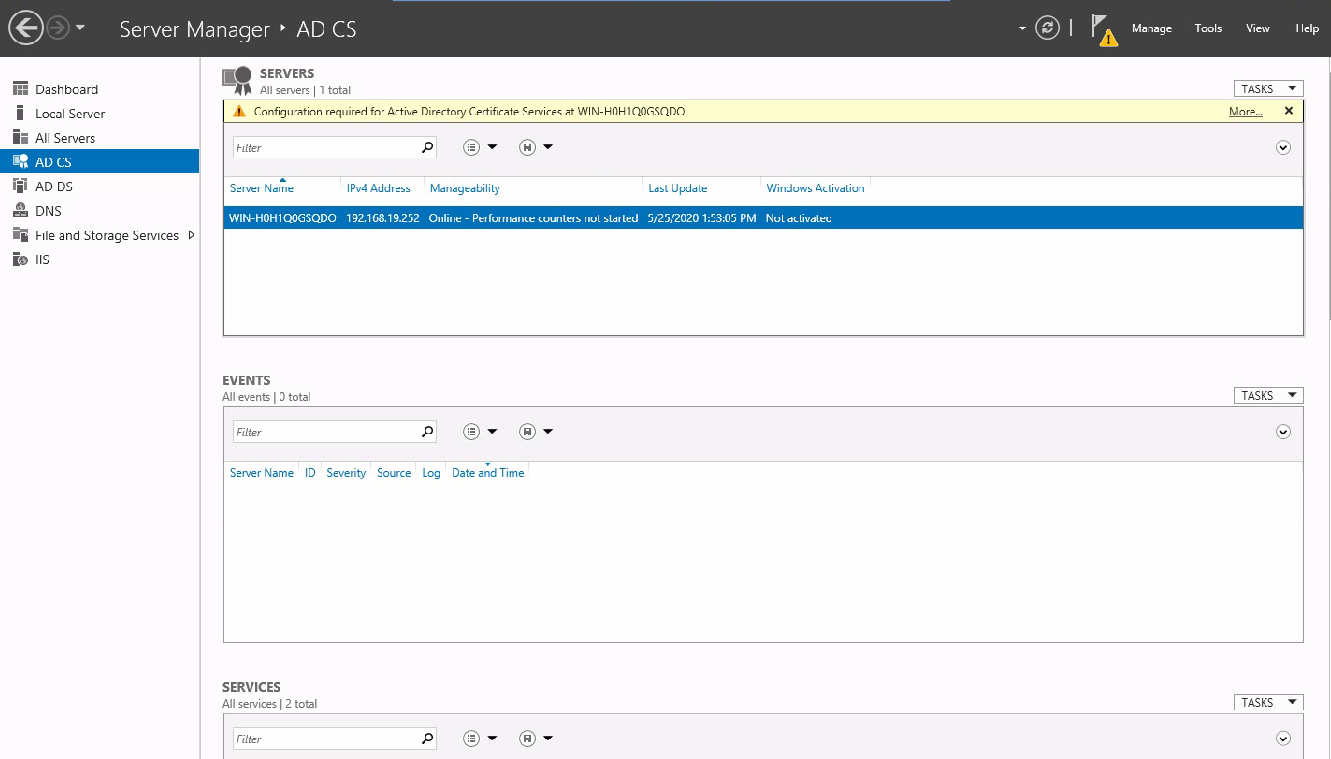Open notifications flag with warning

[1104, 30]
